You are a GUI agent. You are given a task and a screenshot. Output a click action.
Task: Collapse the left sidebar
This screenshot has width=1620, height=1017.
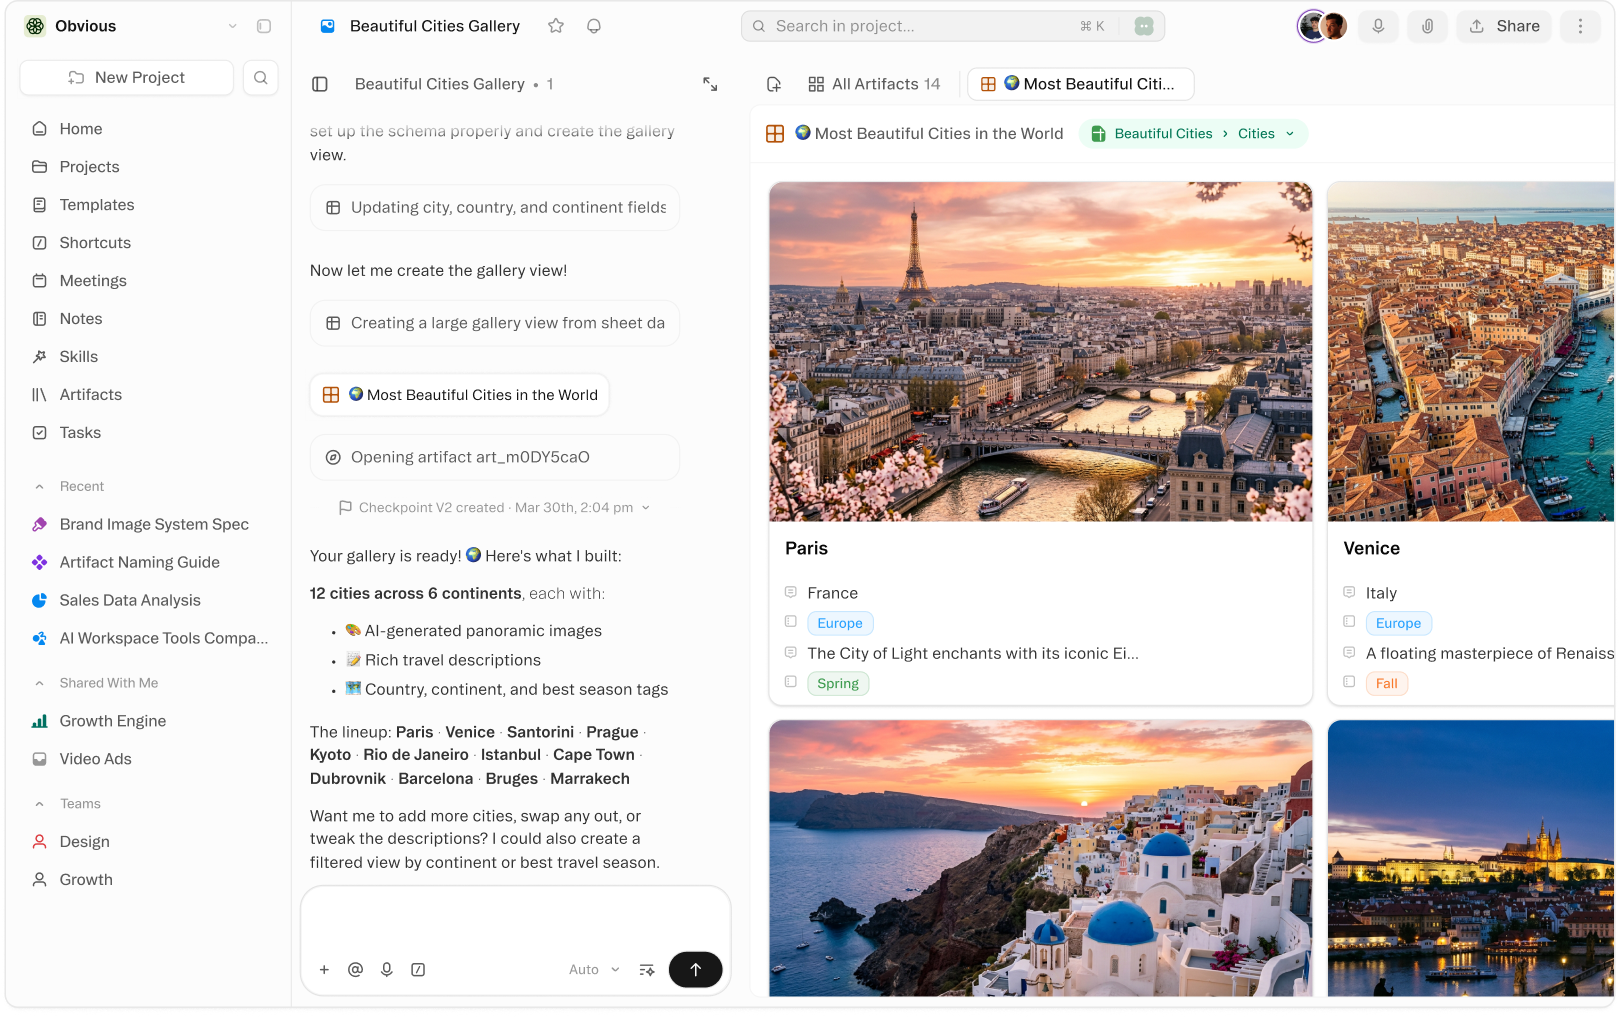tap(264, 26)
